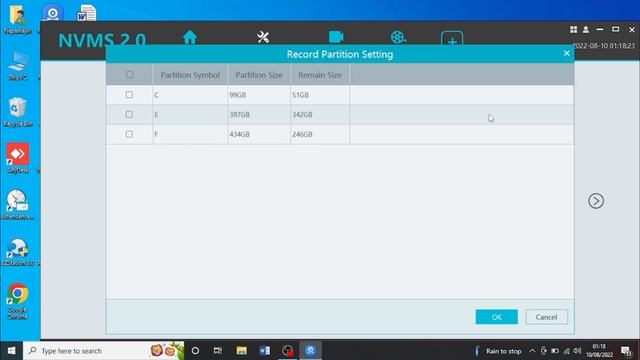Select the 342GB remain size cell

pyautogui.click(x=320, y=115)
